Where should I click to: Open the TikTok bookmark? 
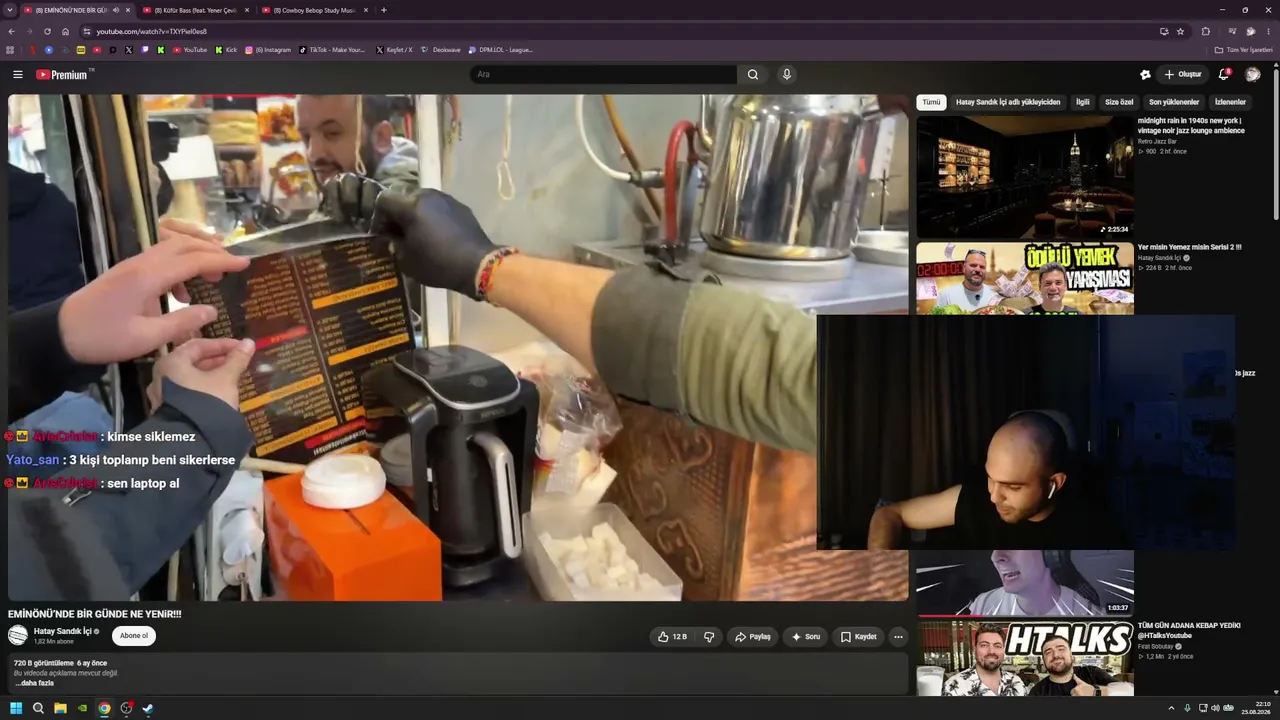(x=333, y=50)
